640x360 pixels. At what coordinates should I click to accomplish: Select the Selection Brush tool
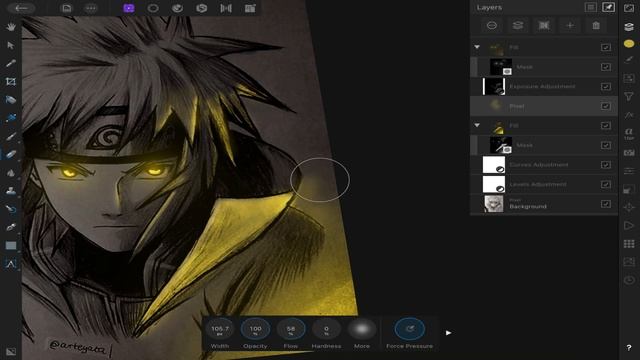11,100
